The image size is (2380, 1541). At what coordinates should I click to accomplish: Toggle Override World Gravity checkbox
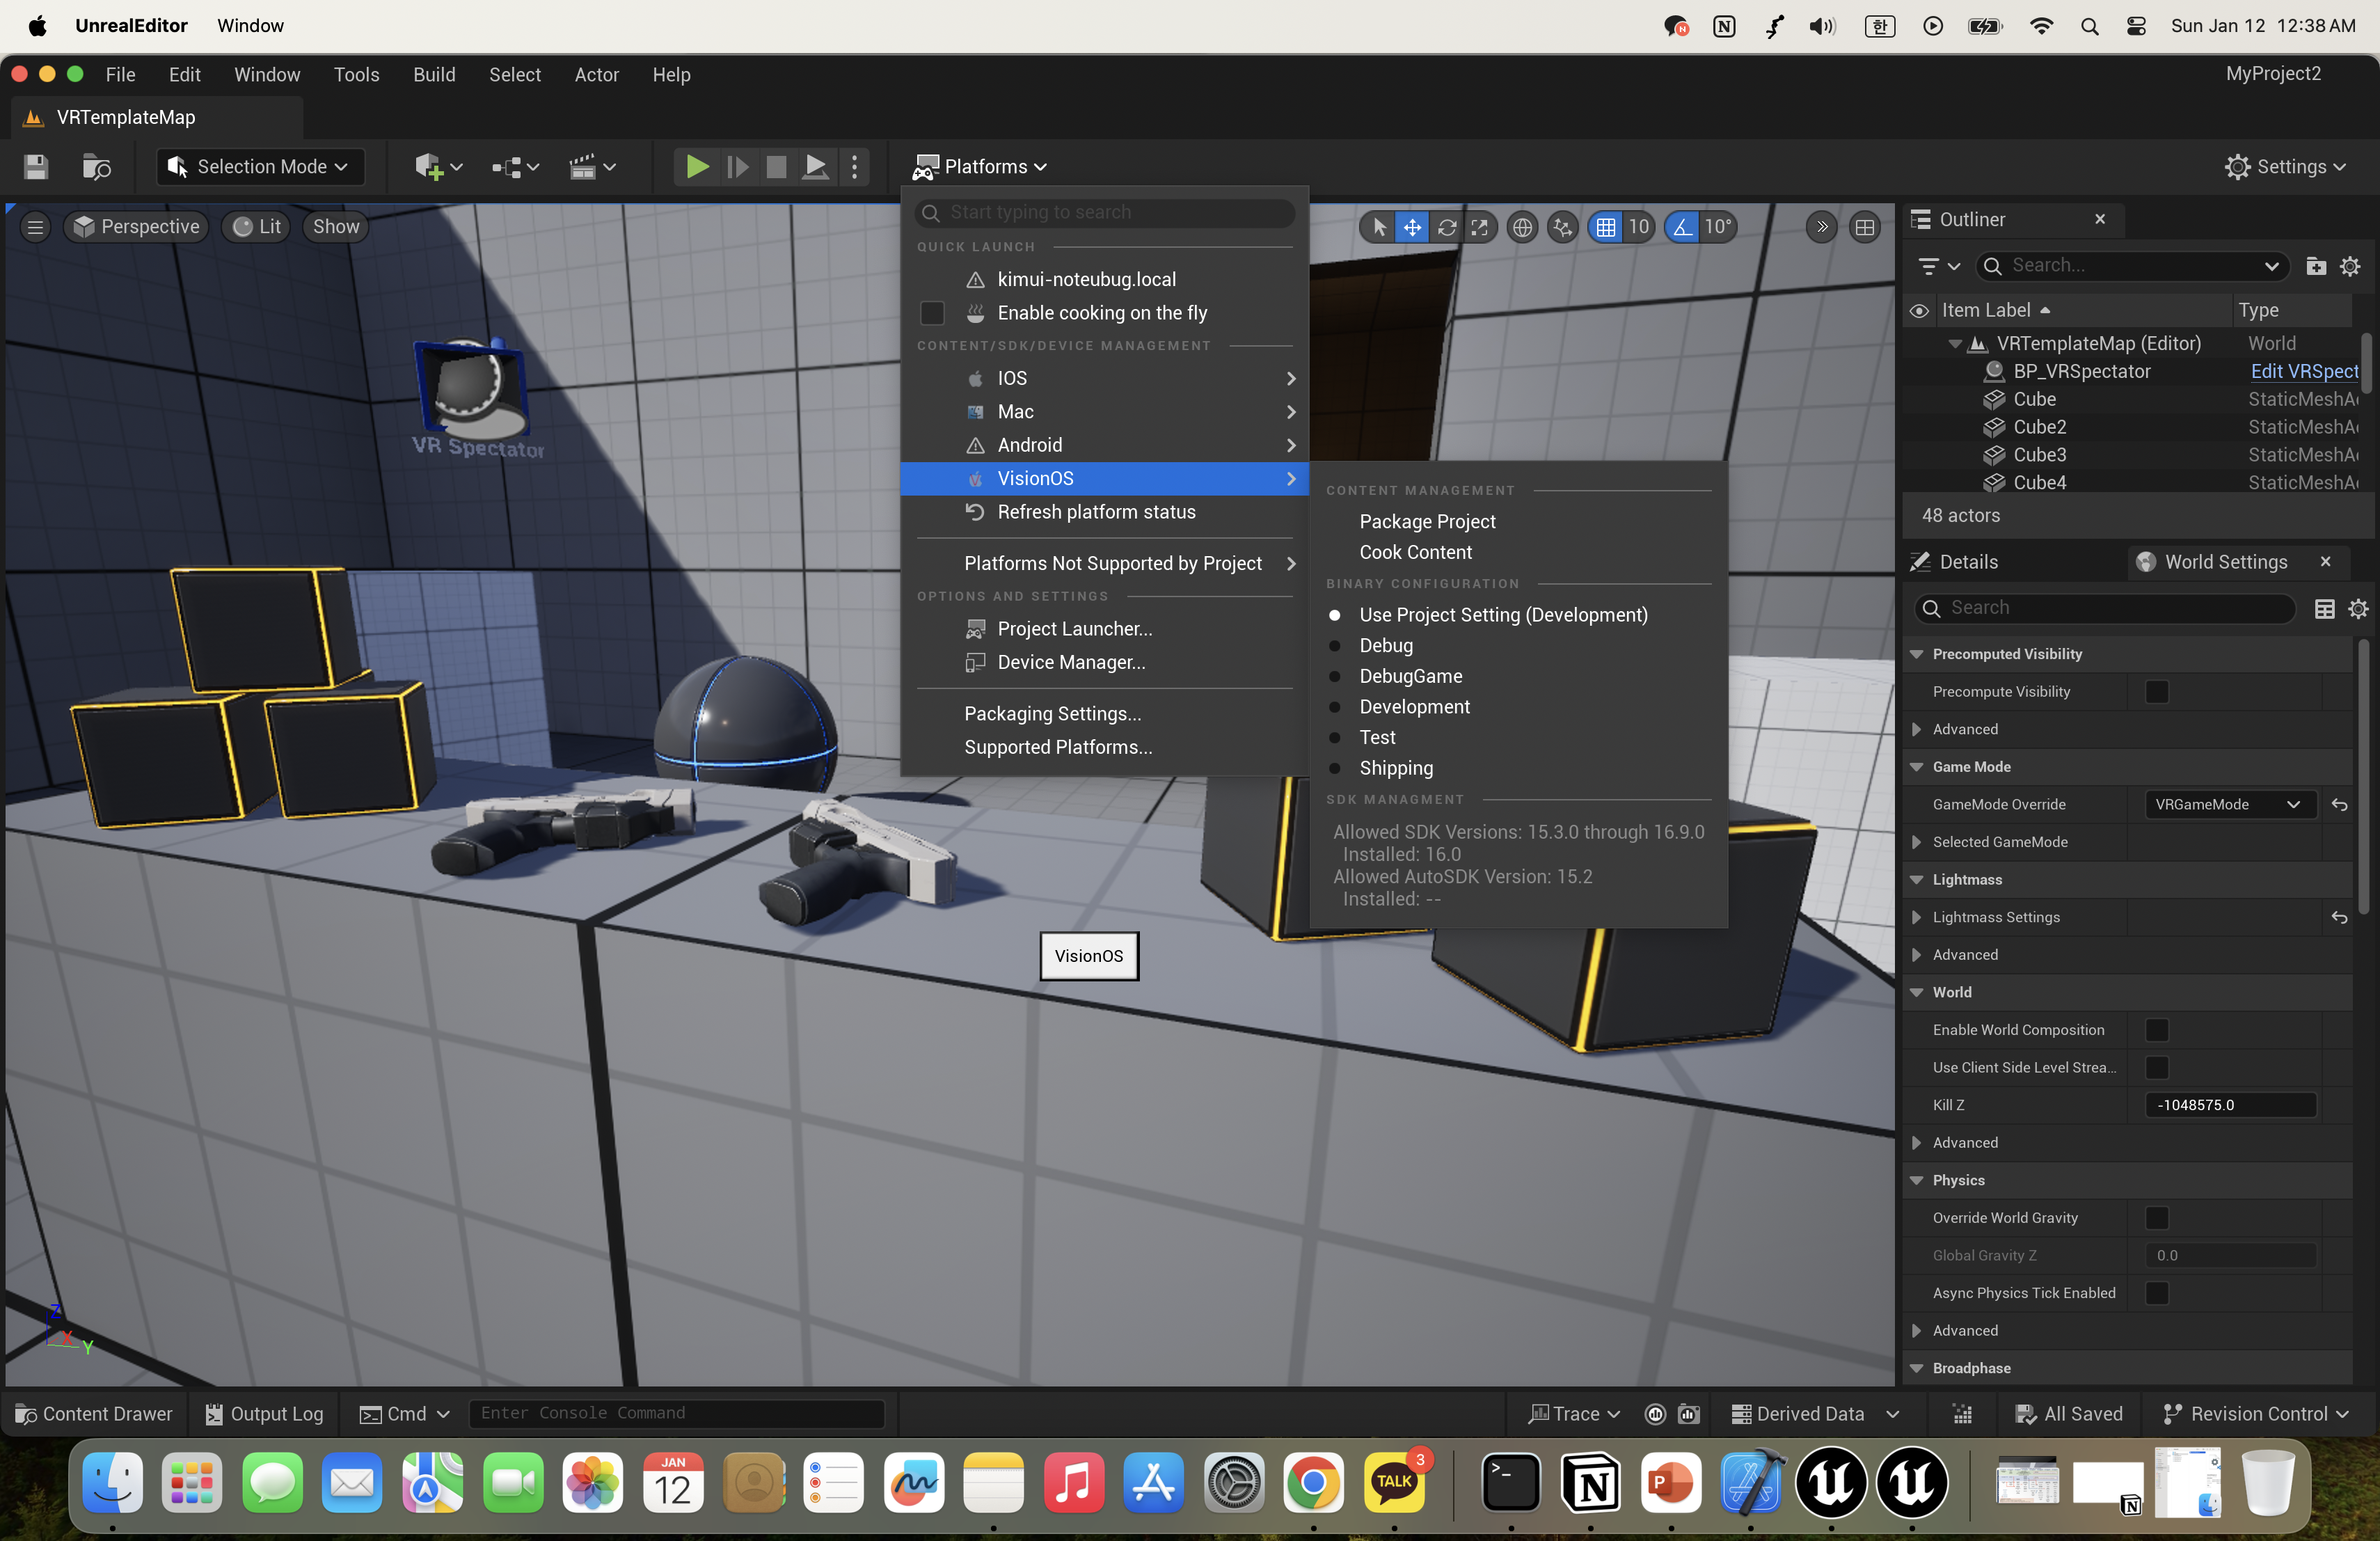pyautogui.click(x=2156, y=1218)
